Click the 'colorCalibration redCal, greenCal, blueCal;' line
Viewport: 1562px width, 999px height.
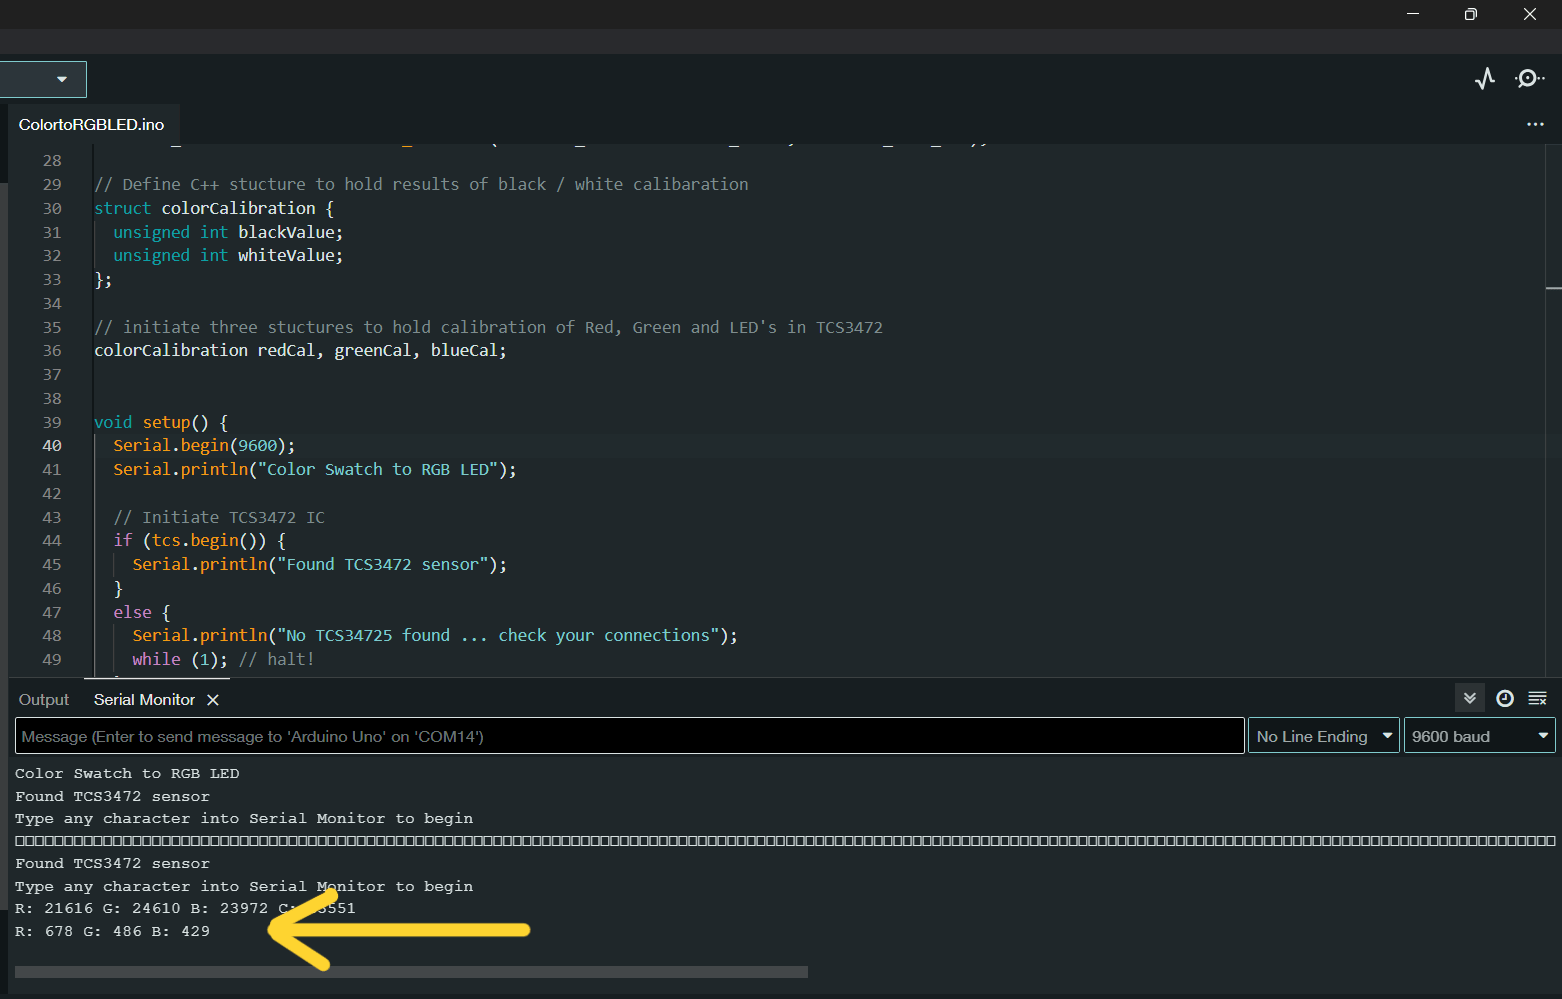tap(300, 351)
